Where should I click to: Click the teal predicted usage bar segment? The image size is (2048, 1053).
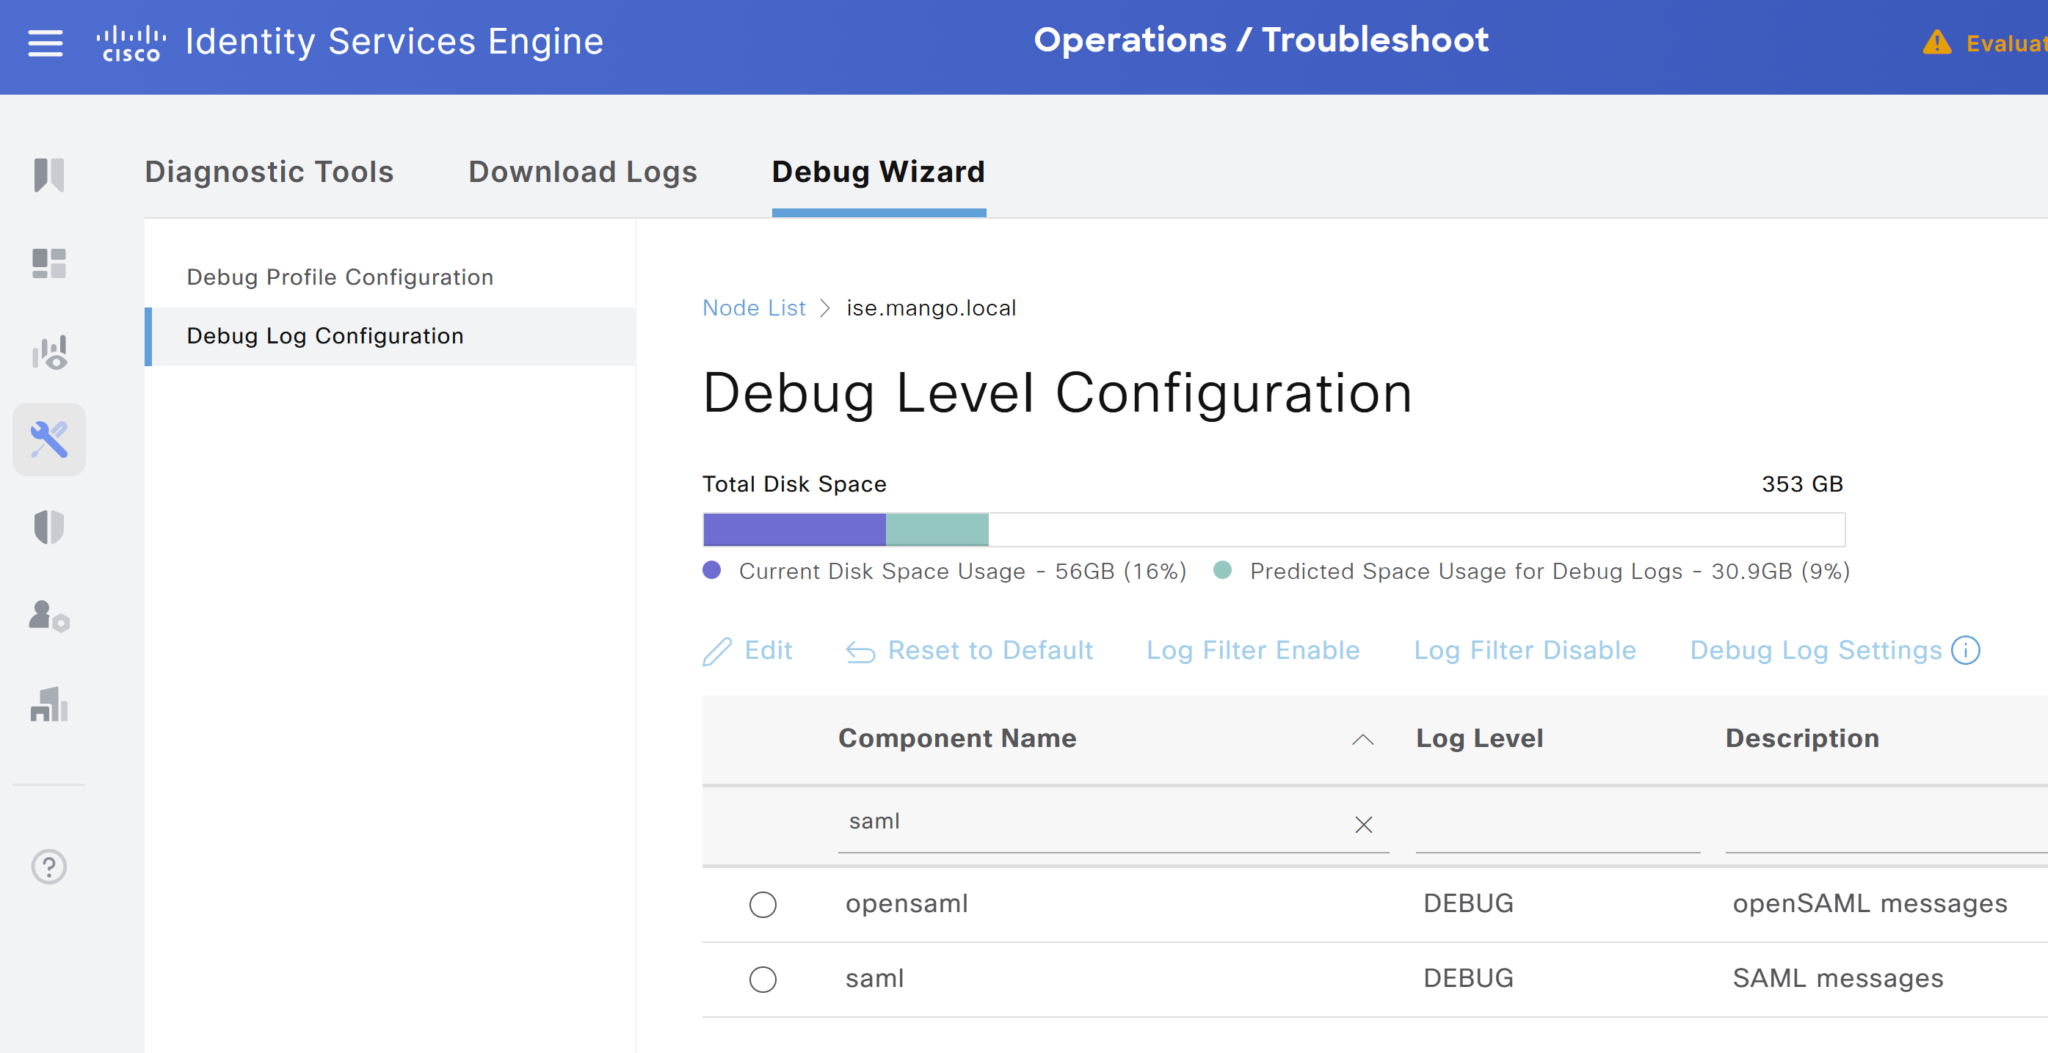(x=937, y=529)
